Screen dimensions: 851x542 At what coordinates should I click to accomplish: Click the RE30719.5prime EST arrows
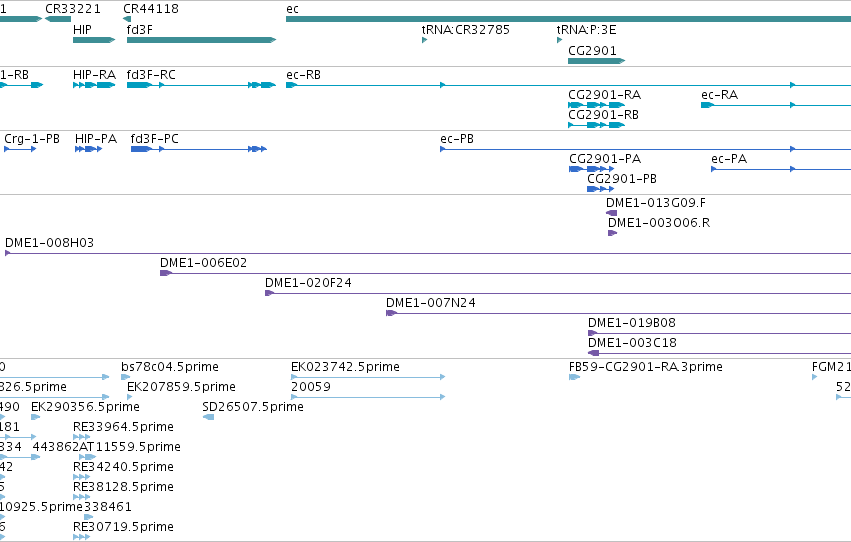(81, 537)
